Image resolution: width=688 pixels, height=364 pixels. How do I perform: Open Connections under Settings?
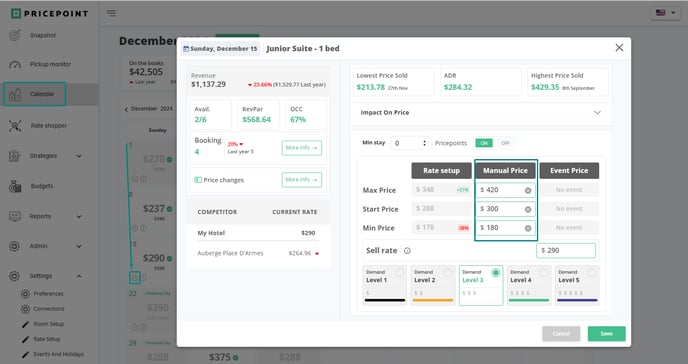pyautogui.click(x=49, y=309)
